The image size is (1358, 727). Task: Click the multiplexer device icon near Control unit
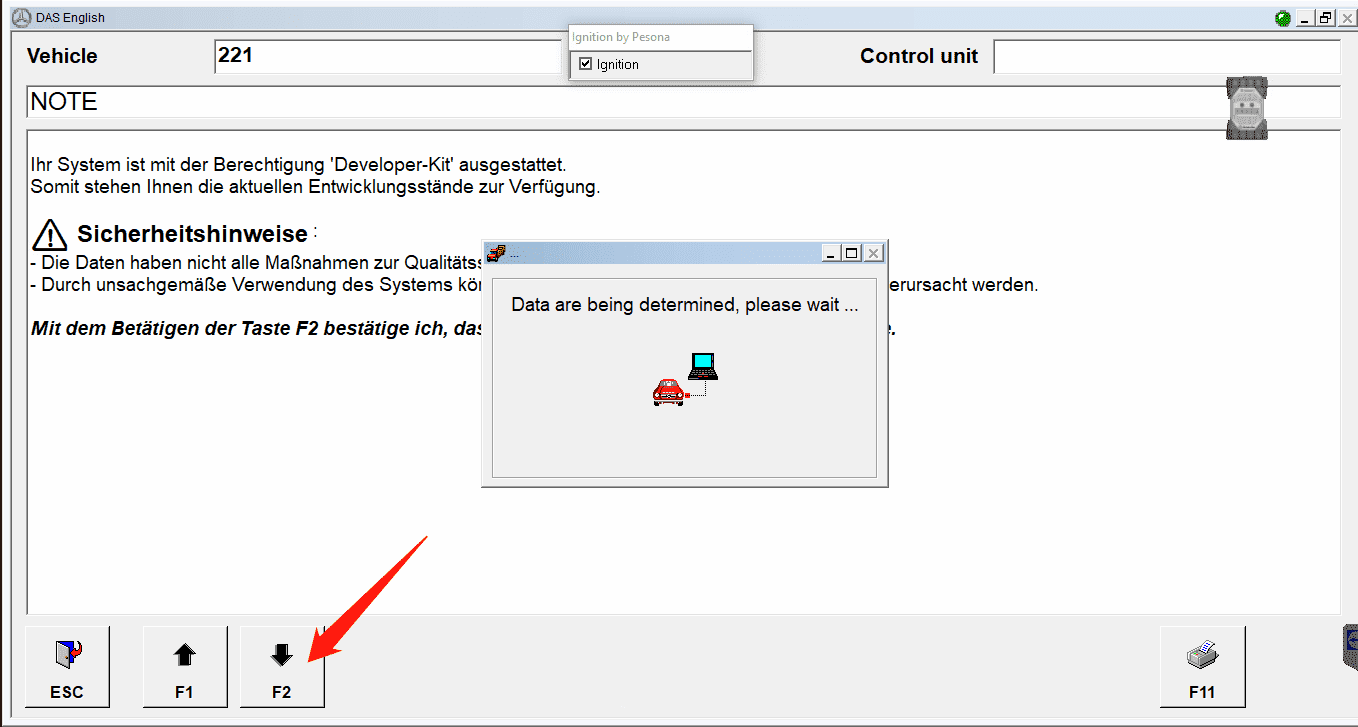click(x=1246, y=107)
